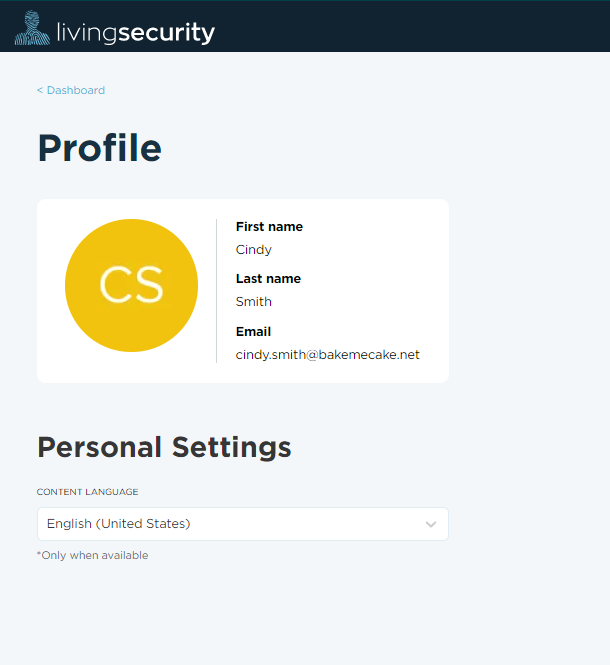Click the Last name label

268,279
